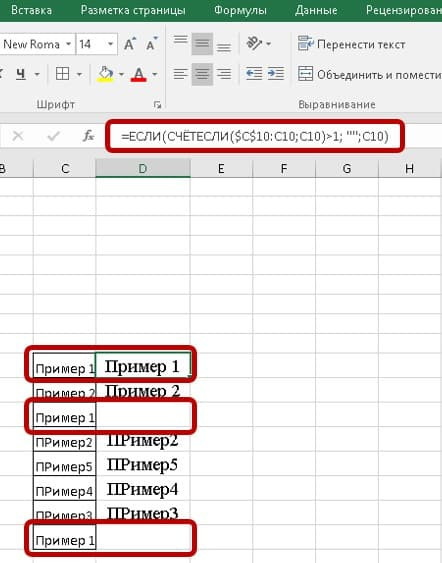Click Объединить и поместить merge button
This screenshot has height=563, width=442.
369,74
